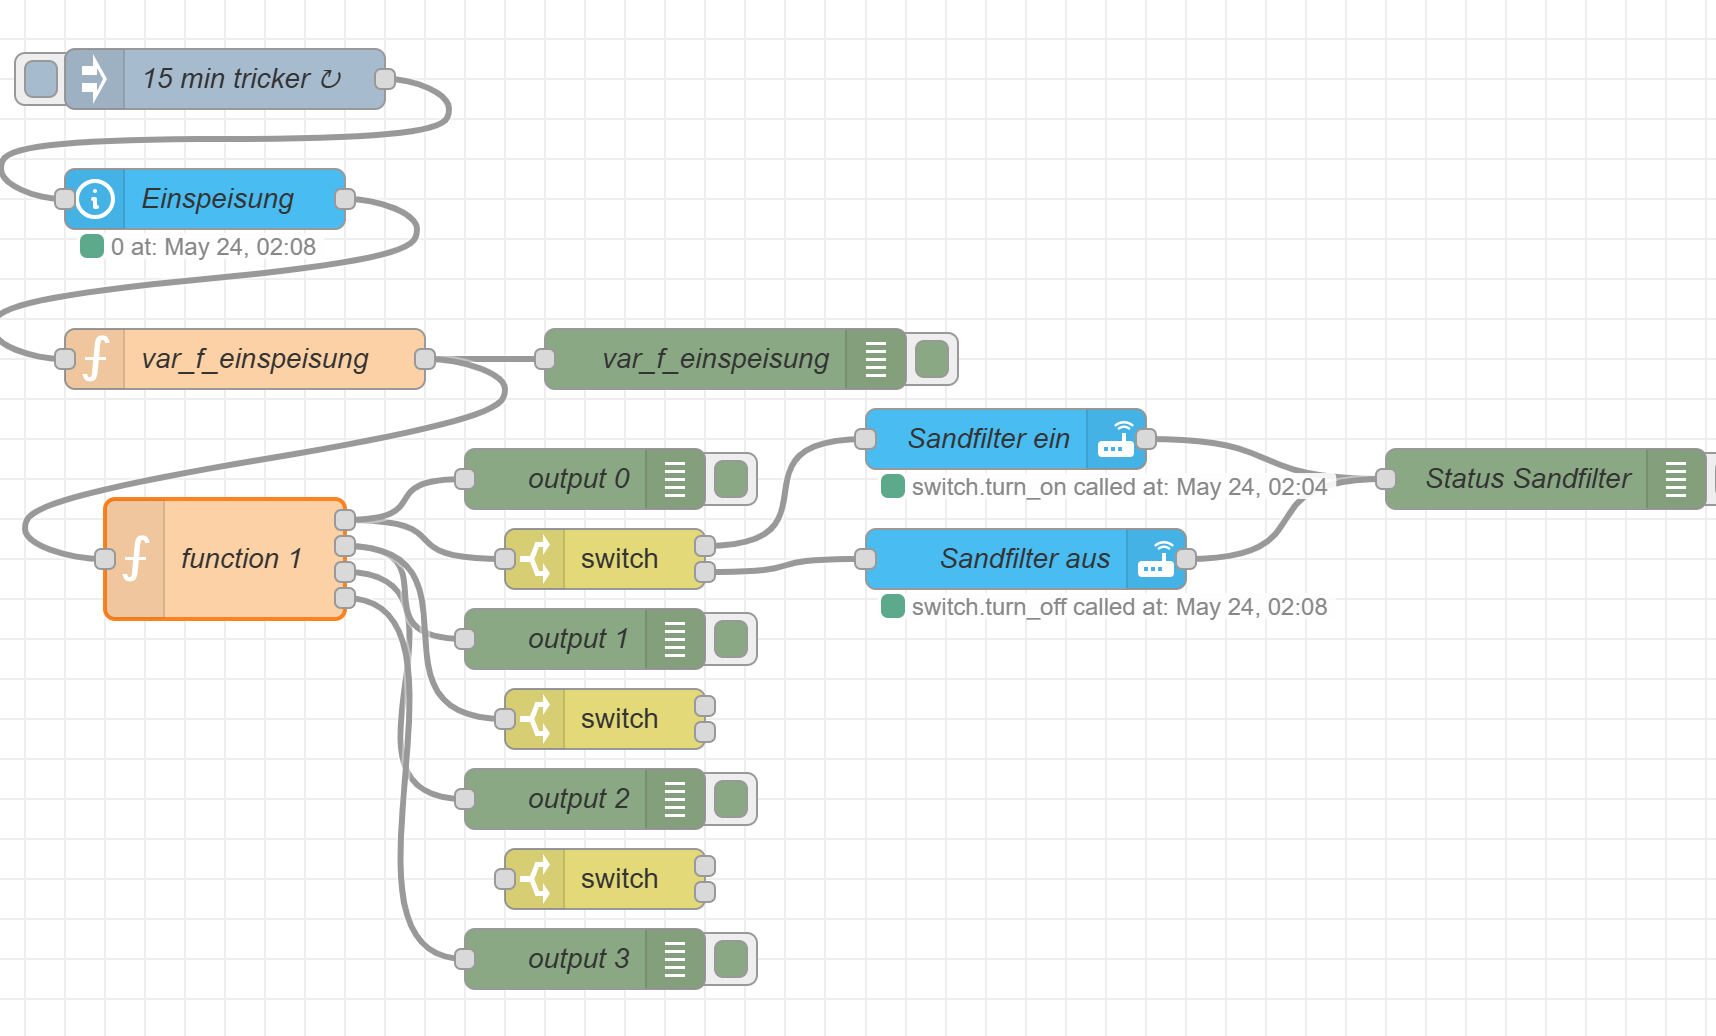Click the branch icon on the topmost switch node

point(535,559)
